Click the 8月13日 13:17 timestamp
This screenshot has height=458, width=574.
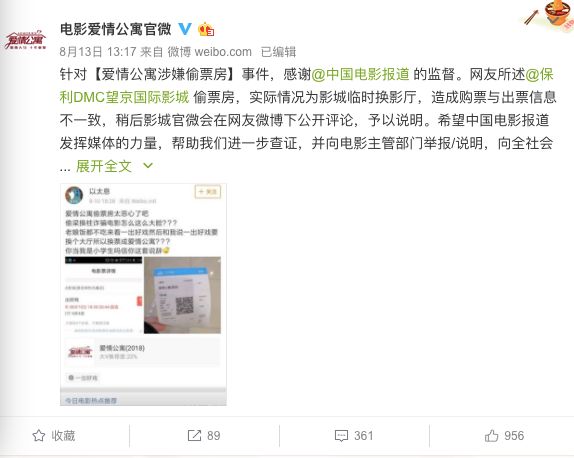pyautogui.click(x=98, y=52)
